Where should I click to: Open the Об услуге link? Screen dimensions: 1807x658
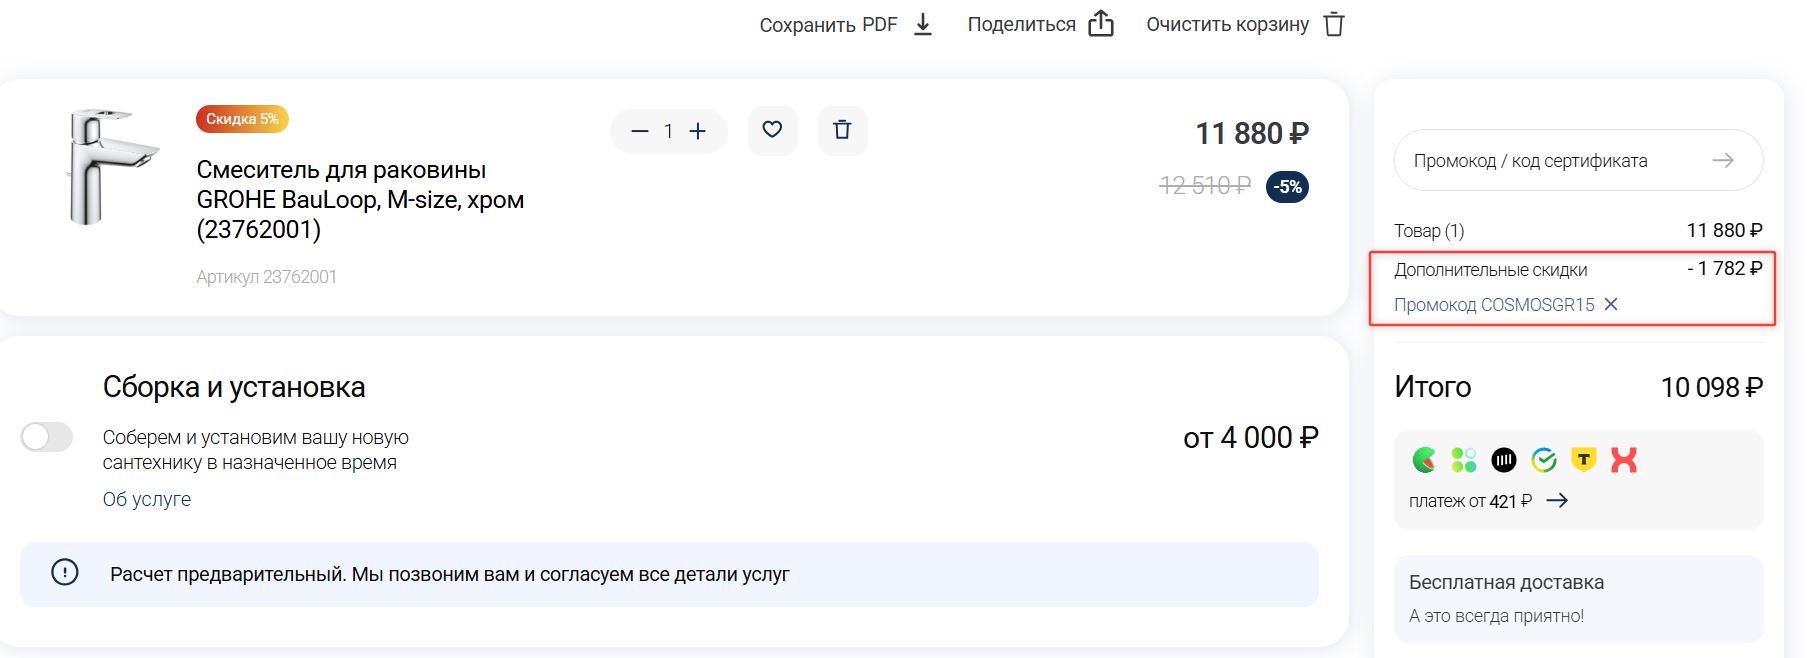[x=146, y=499]
